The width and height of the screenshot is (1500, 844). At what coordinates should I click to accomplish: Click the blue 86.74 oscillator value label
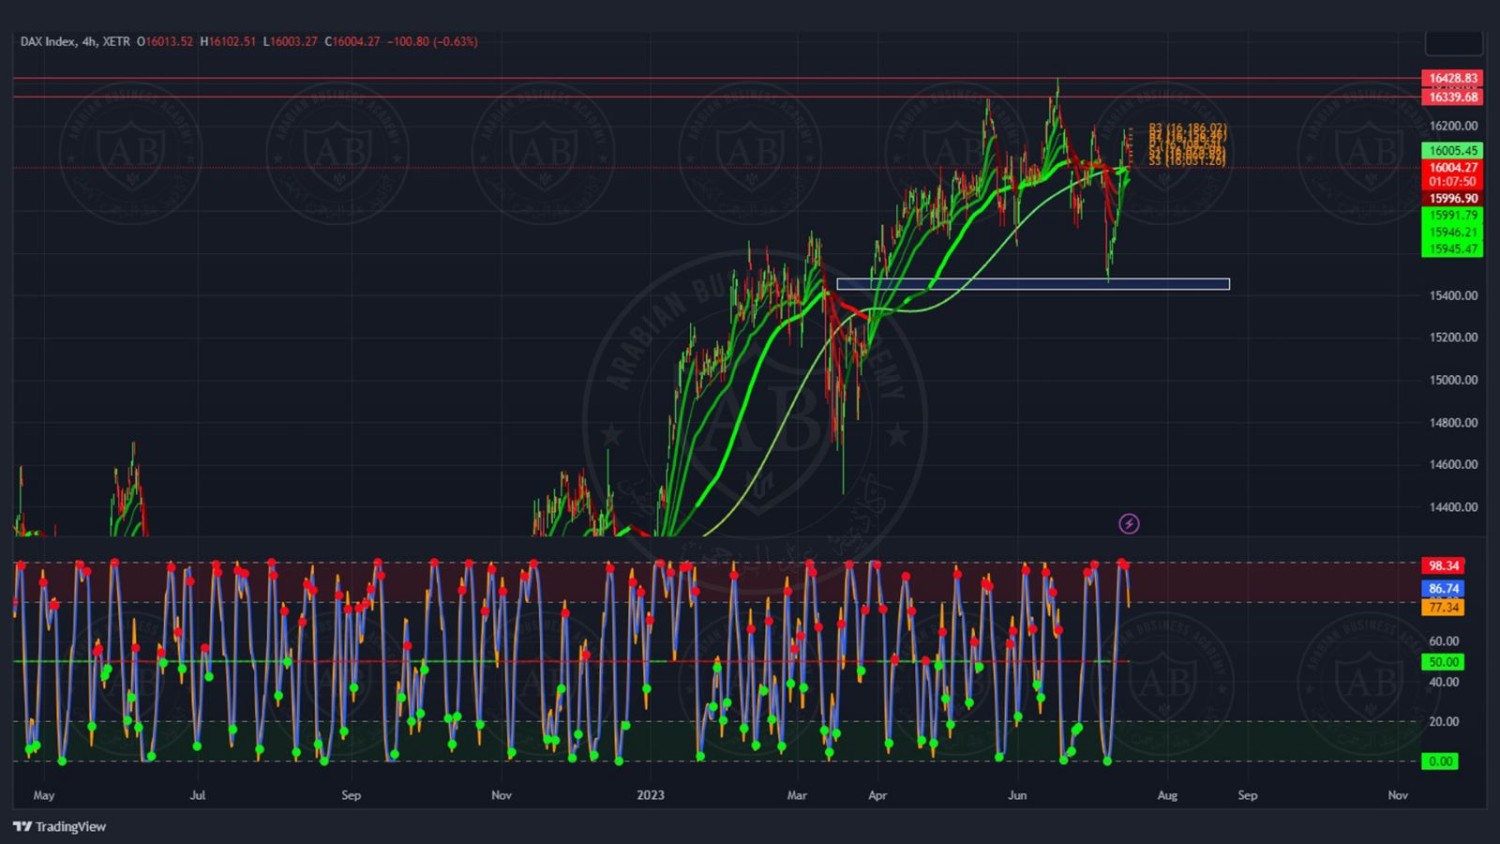click(1443, 589)
